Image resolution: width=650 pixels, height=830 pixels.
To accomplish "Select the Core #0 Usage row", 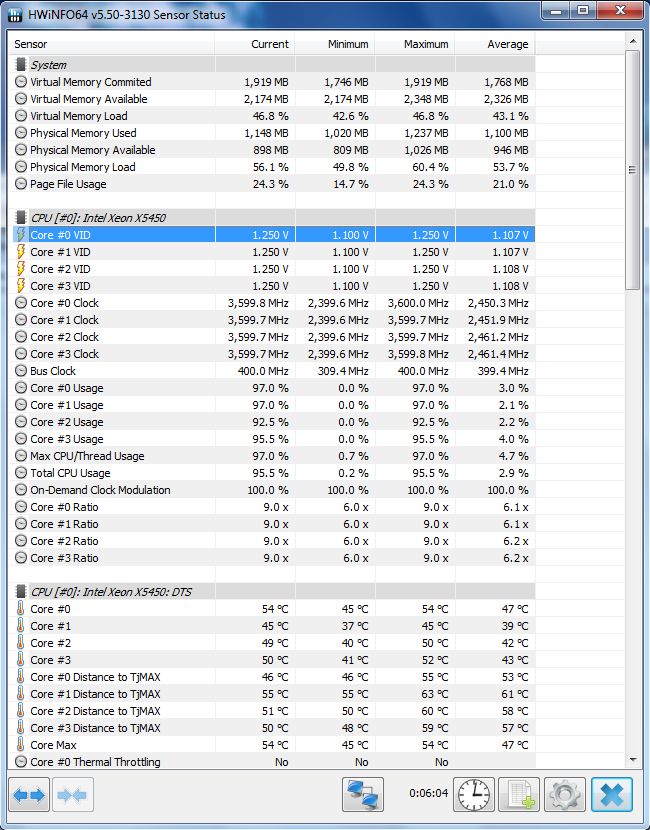I will click(x=272, y=387).
